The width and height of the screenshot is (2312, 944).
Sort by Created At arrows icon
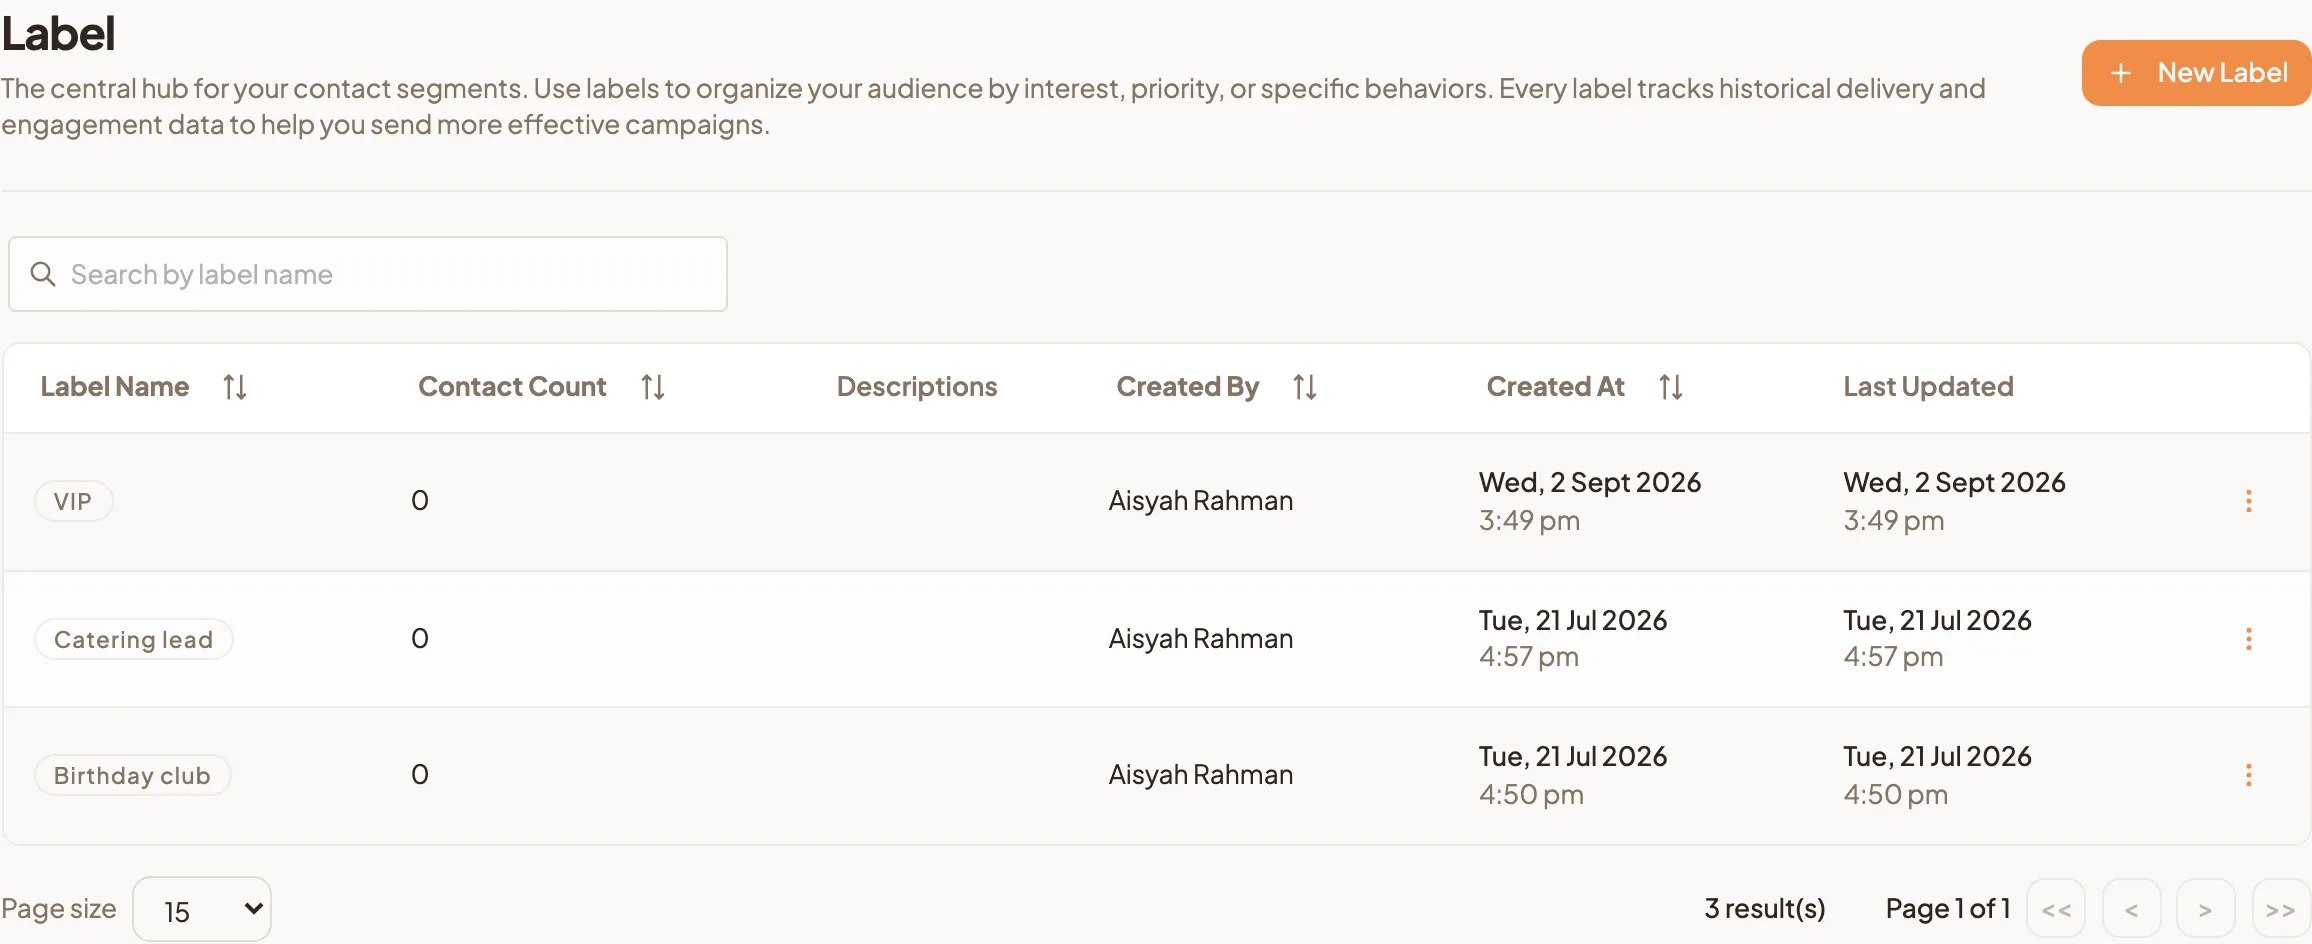pos(1671,387)
